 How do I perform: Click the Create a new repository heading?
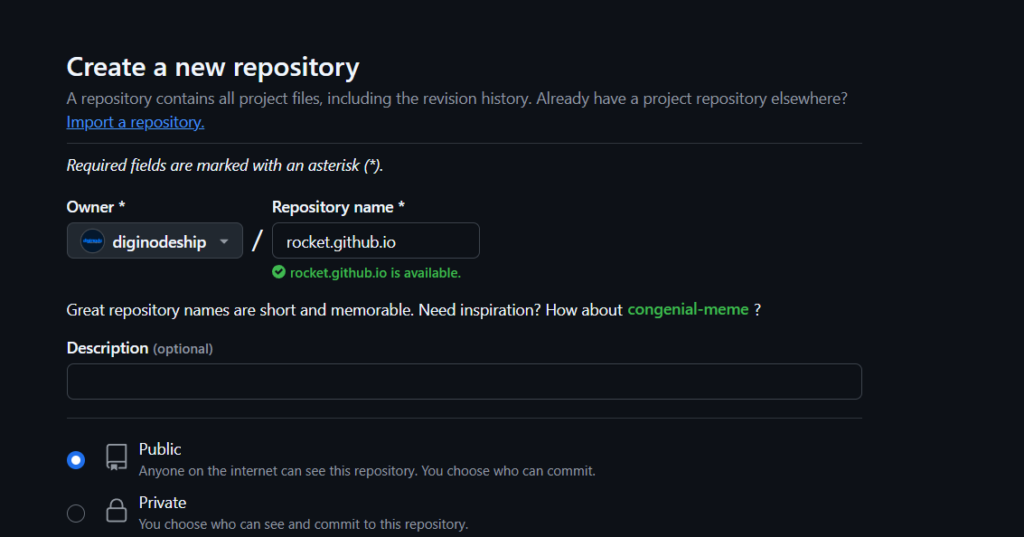click(212, 67)
